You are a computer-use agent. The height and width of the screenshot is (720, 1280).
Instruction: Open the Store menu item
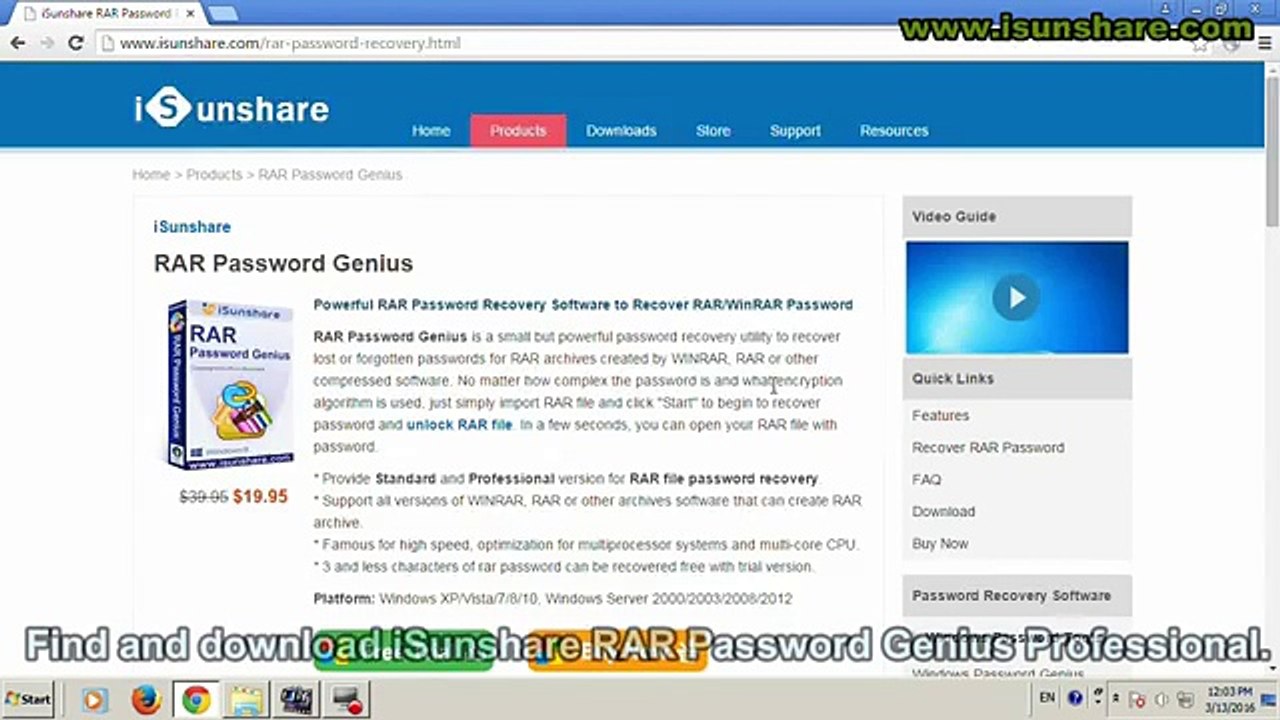pyautogui.click(x=713, y=131)
